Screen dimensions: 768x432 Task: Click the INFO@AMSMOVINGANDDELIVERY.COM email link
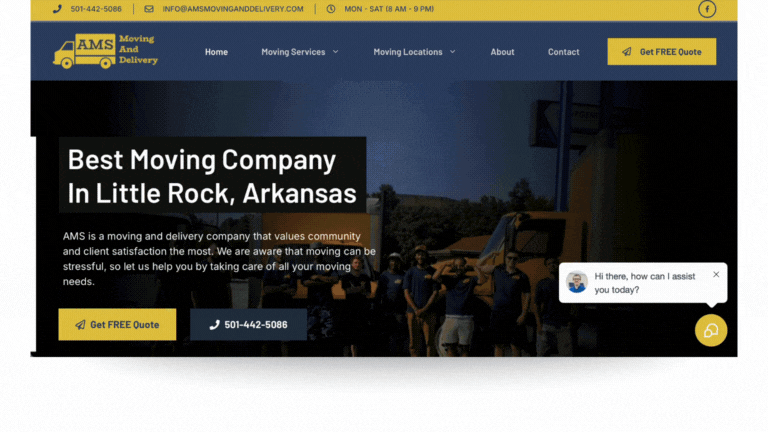point(233,9)
